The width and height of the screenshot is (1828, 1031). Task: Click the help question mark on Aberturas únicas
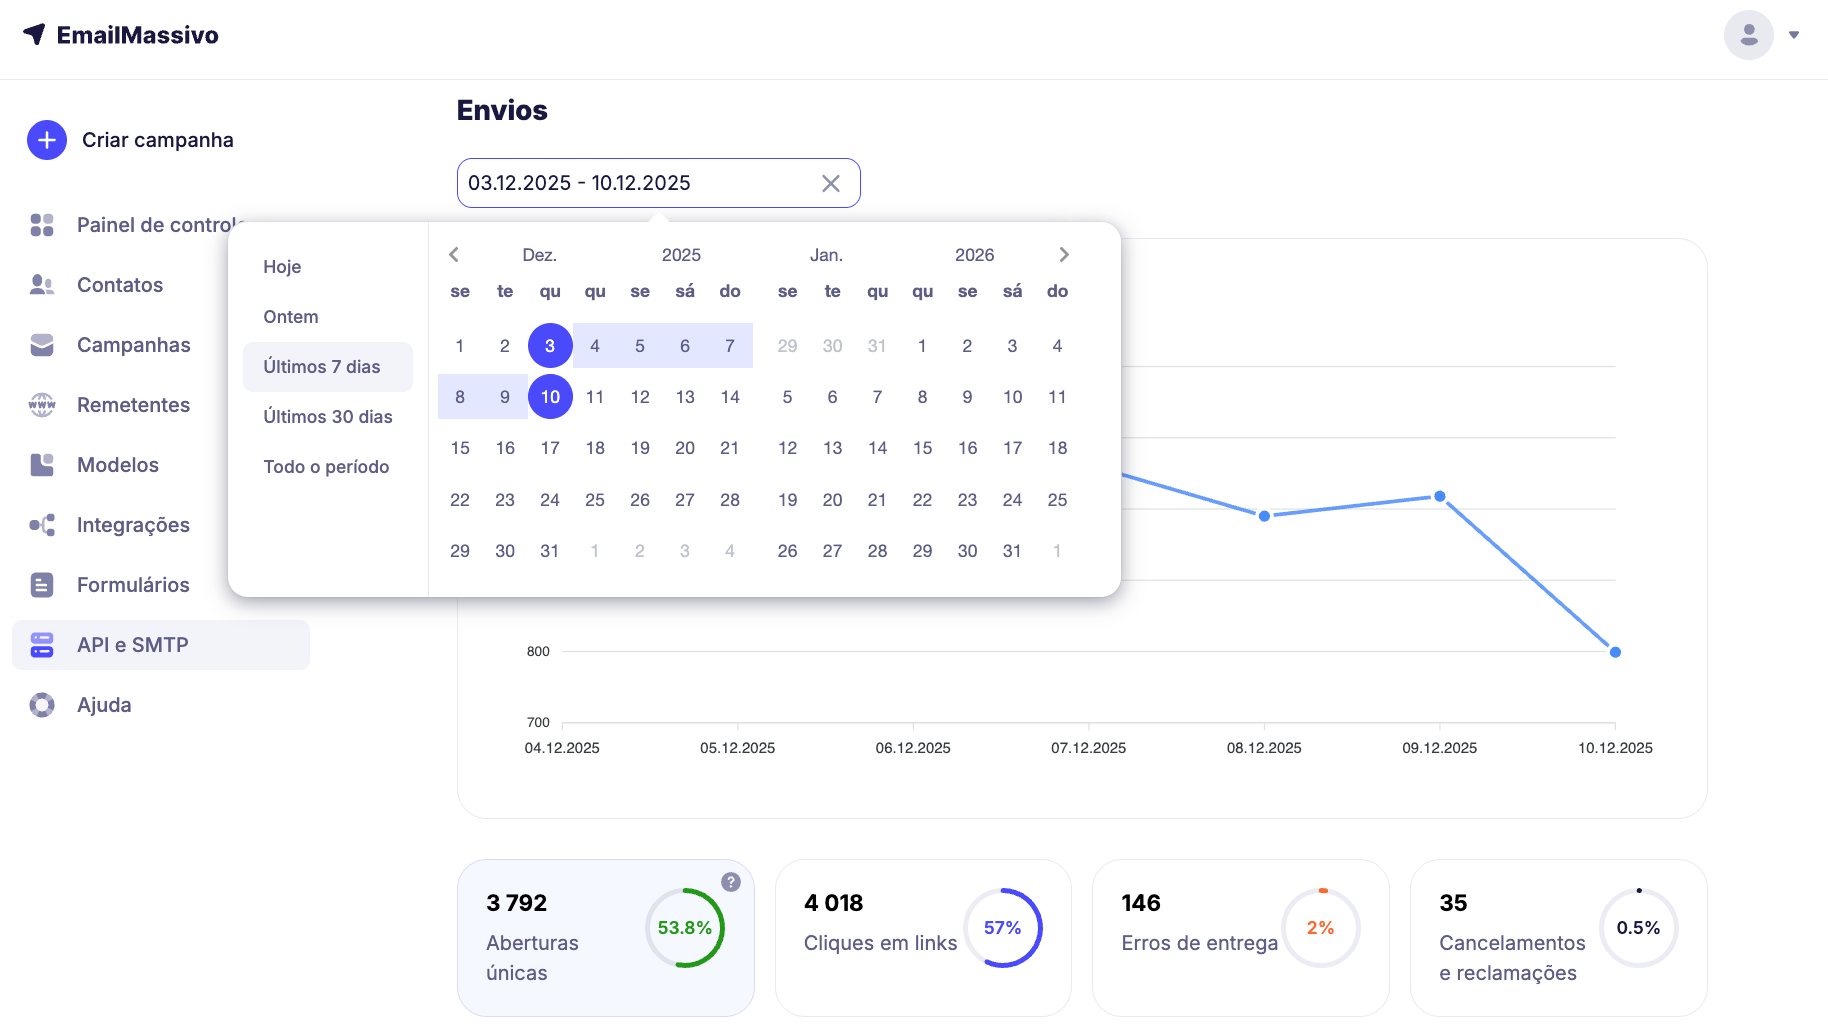pos(731,882)
